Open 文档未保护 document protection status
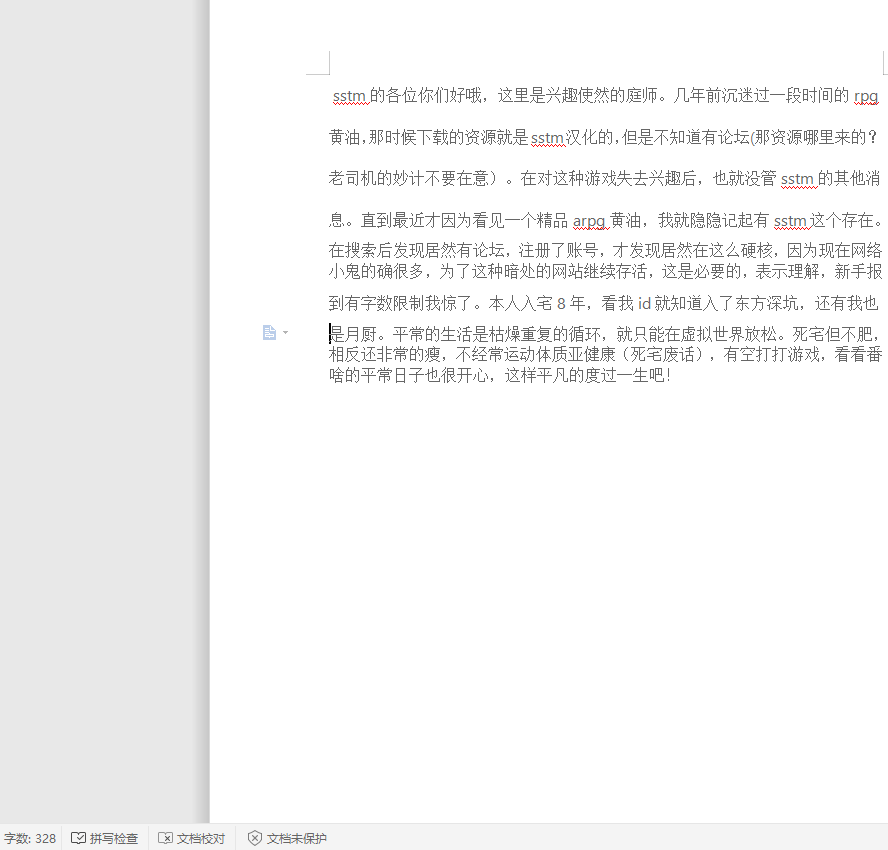The width and height of the screenshot is (888, 850). click(x=287, y=838)
